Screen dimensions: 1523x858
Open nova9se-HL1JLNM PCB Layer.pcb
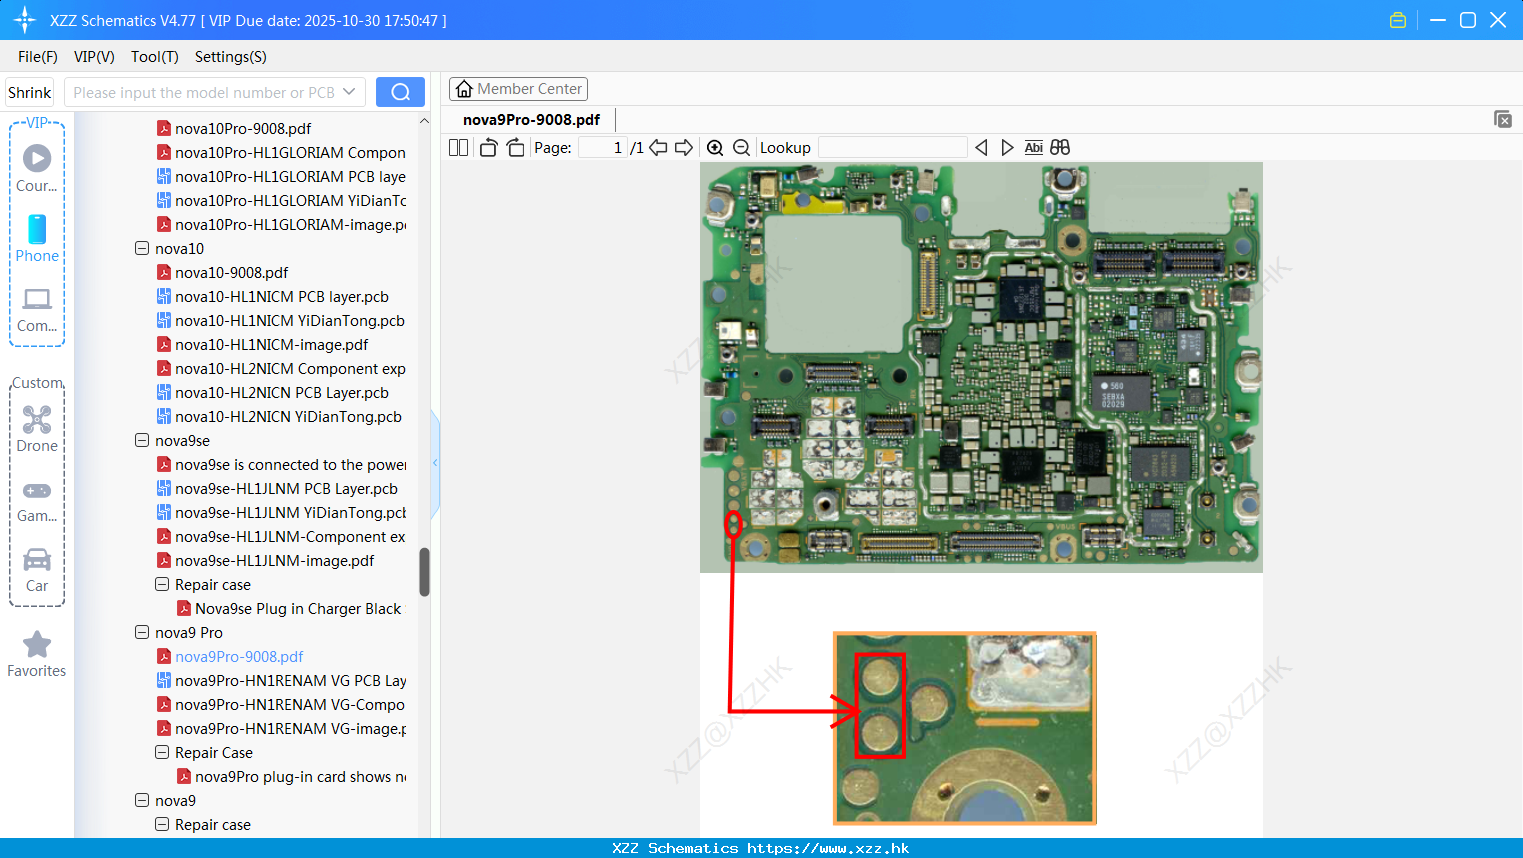(x=277, y=488)
